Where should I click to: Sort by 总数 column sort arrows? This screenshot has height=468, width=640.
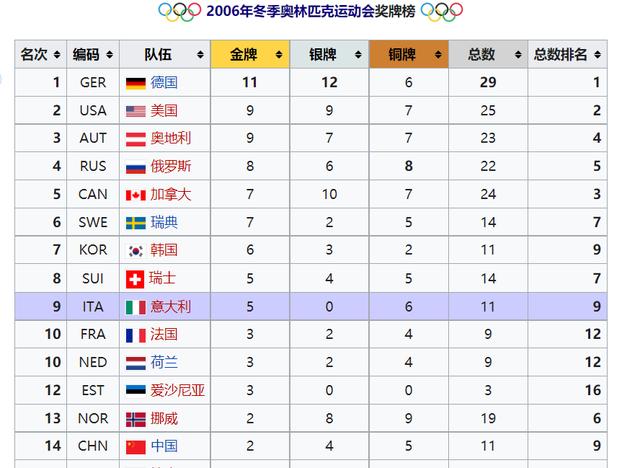click(518, 54)
